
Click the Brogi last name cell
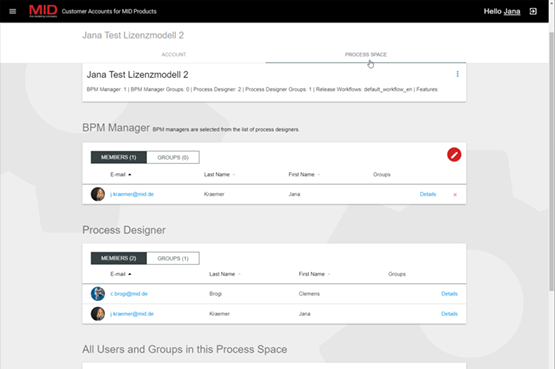click(215, 294)
